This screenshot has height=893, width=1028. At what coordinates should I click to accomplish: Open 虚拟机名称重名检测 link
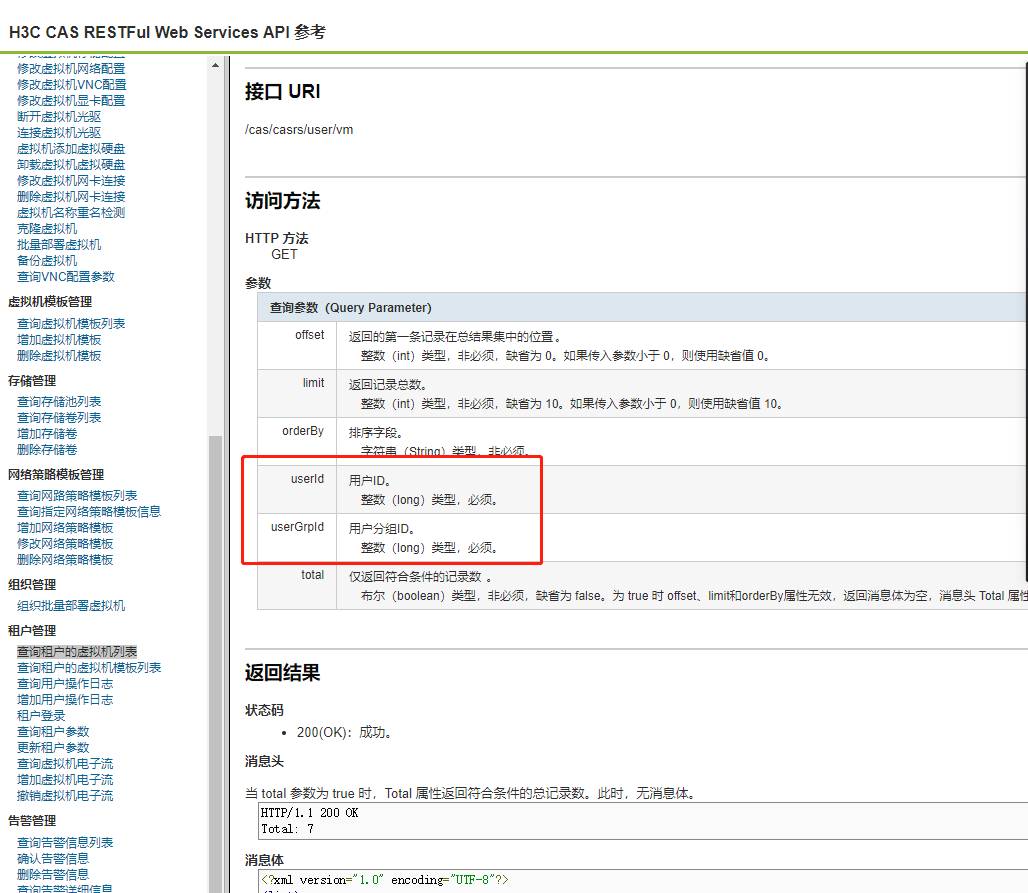pyautogui.click(x=71, y=212)
